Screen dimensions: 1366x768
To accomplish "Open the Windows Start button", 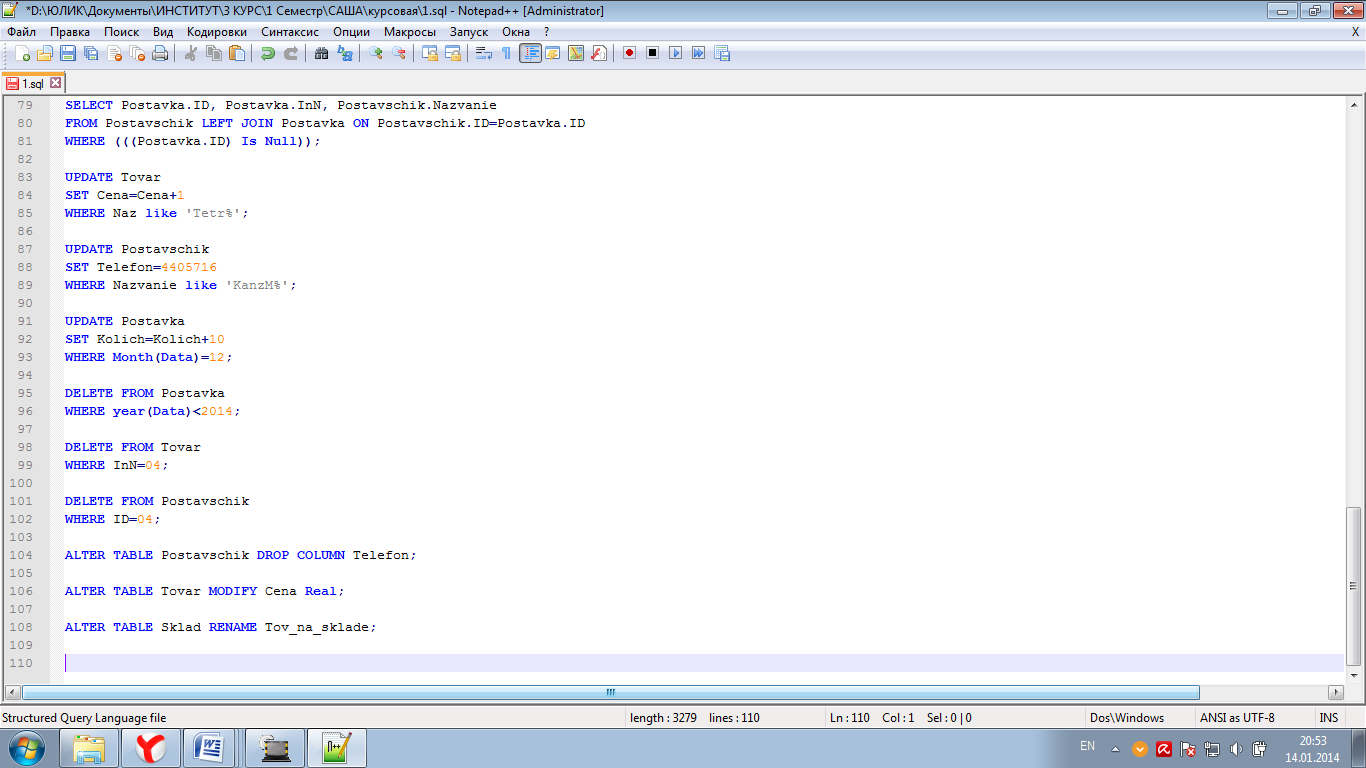I will click(x=27, y=747).
